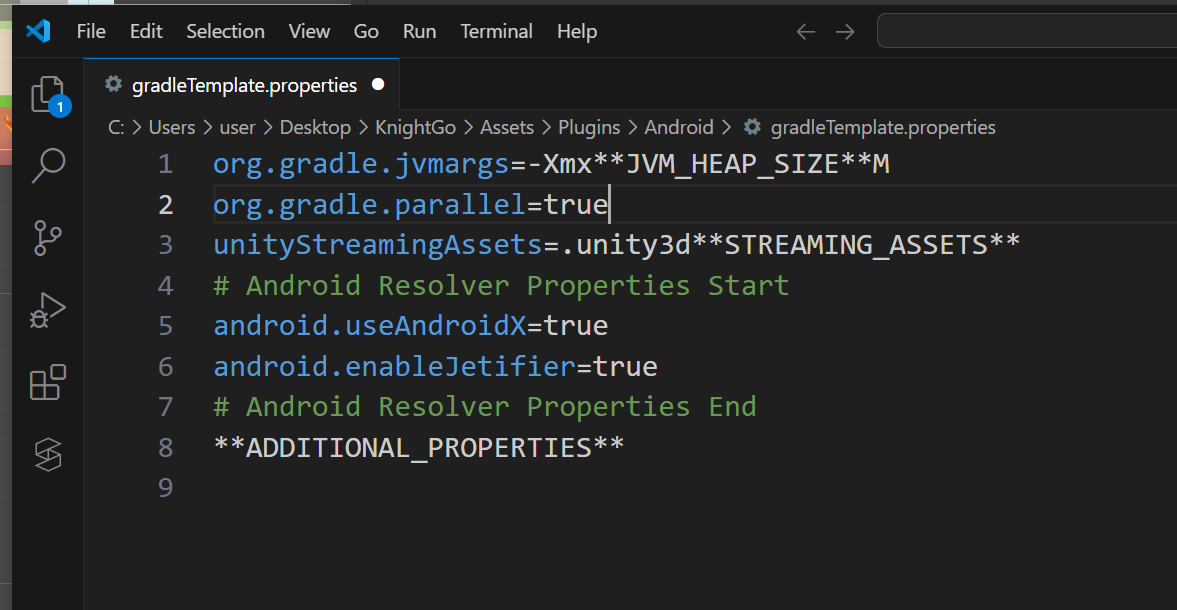Open the View menu
The image size is (1177, 610).
click(309, 32)
